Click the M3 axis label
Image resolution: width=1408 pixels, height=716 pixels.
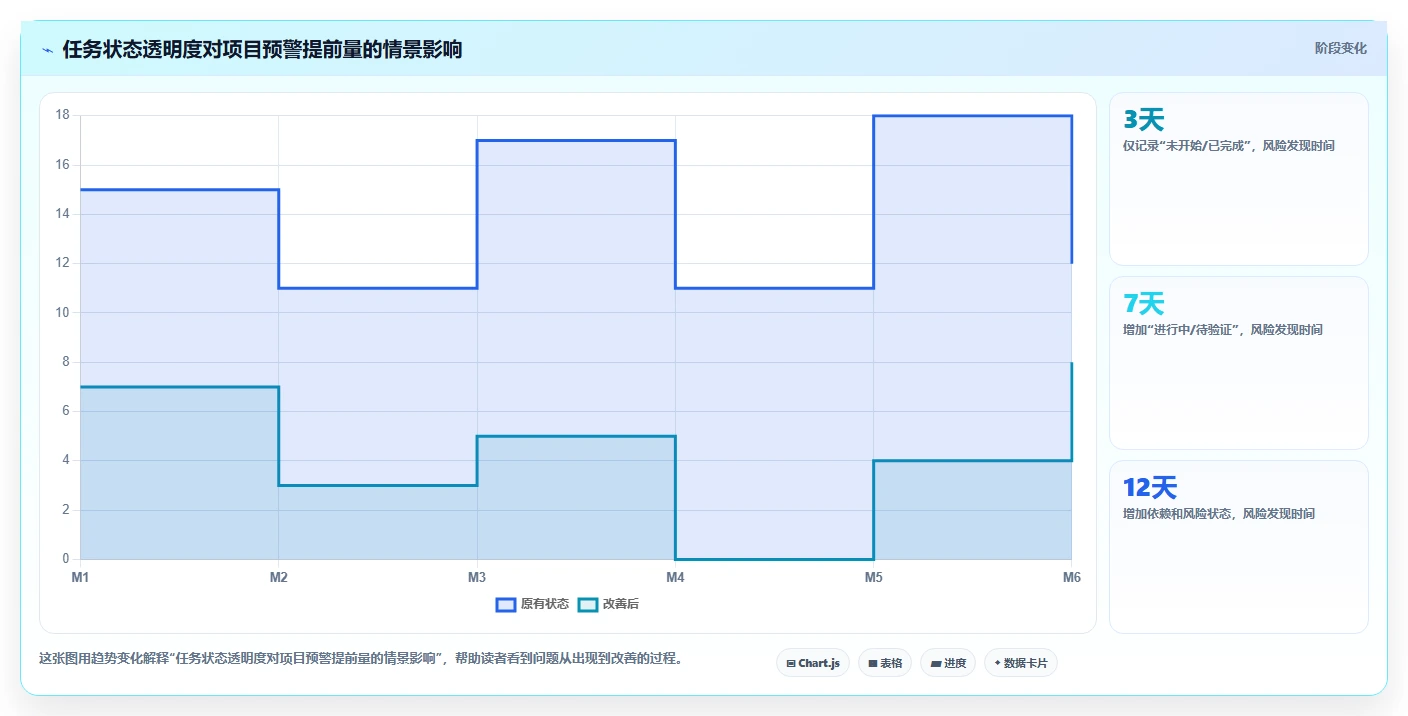point(477,577)
